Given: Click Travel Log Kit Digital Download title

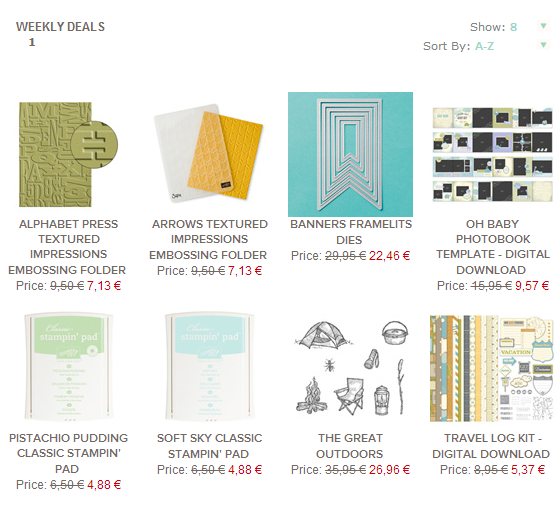Looking at the screenshot, I should point(491,446).
